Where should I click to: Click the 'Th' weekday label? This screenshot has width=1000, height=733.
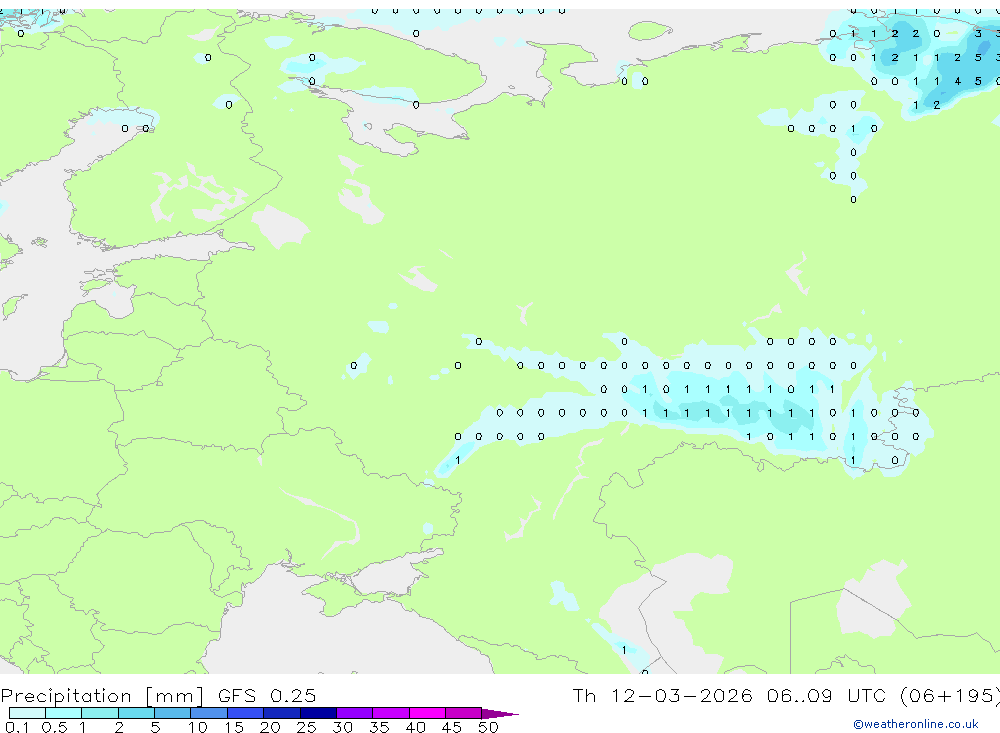pos(584,695)
